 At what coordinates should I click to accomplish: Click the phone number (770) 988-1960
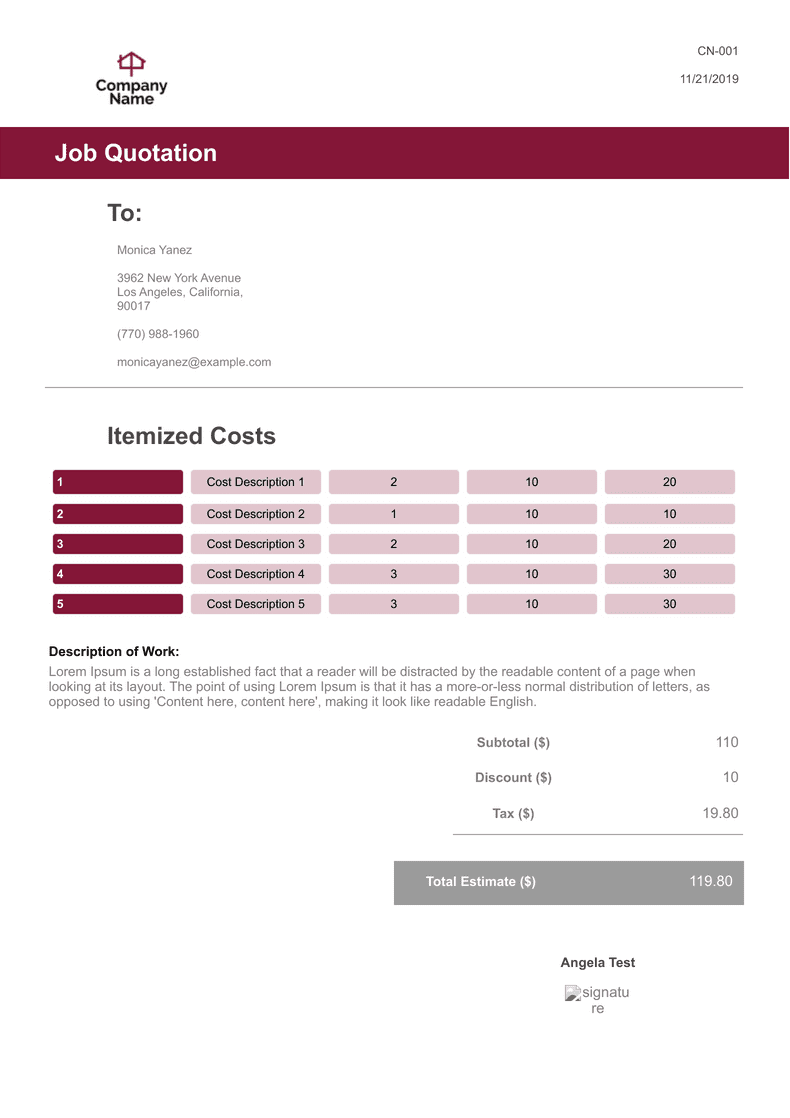click(158, 334)
